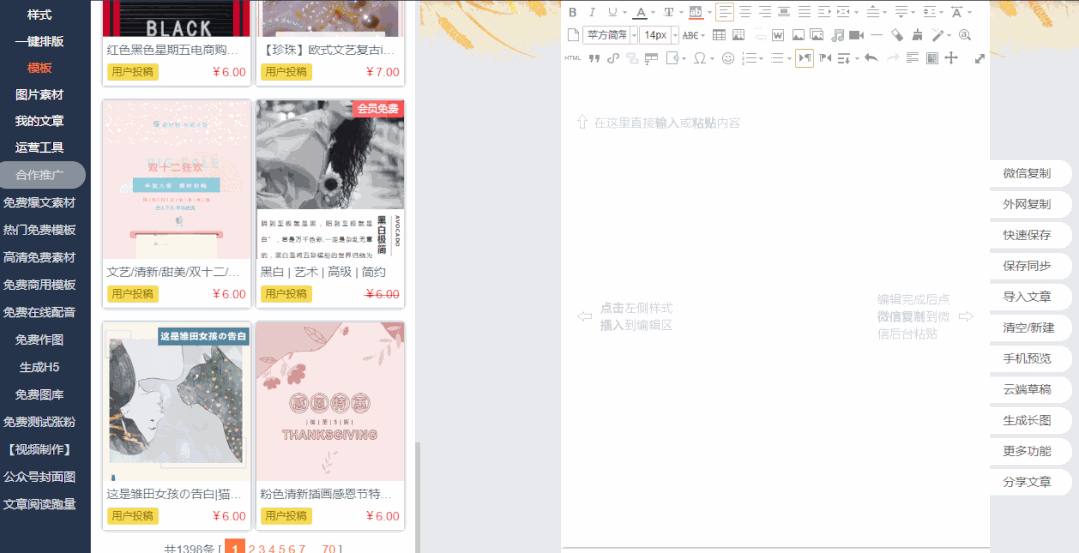Open special characters Omega icon
The width and height of the screenshot is (1079, 553).
(x=700, y=58)
